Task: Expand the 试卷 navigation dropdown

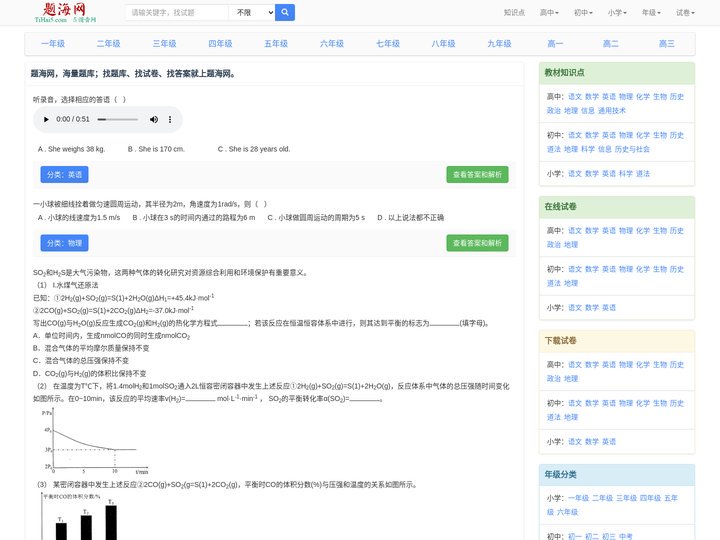Action: 685,13
